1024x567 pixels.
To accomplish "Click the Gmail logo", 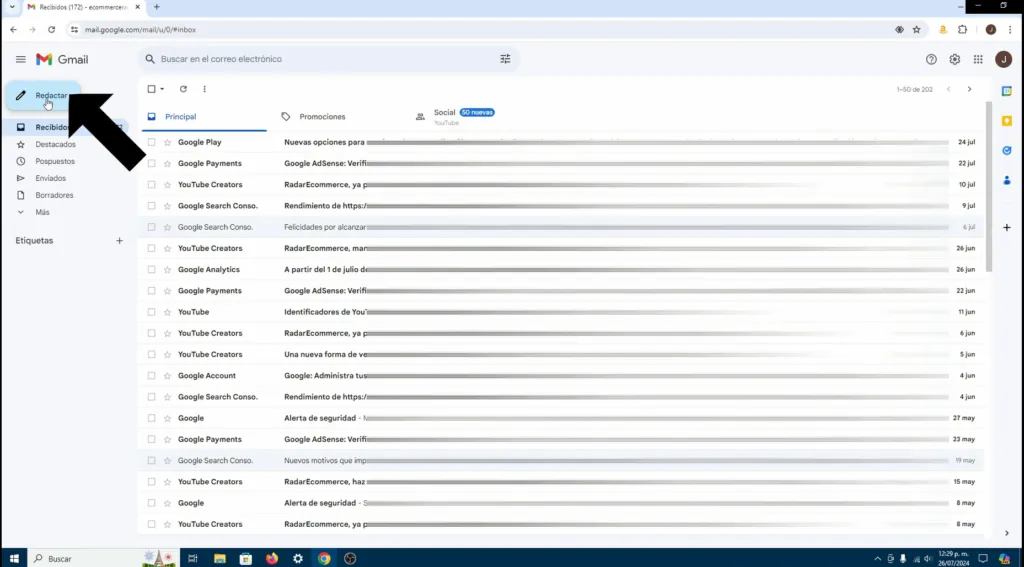I will [62, 59].
